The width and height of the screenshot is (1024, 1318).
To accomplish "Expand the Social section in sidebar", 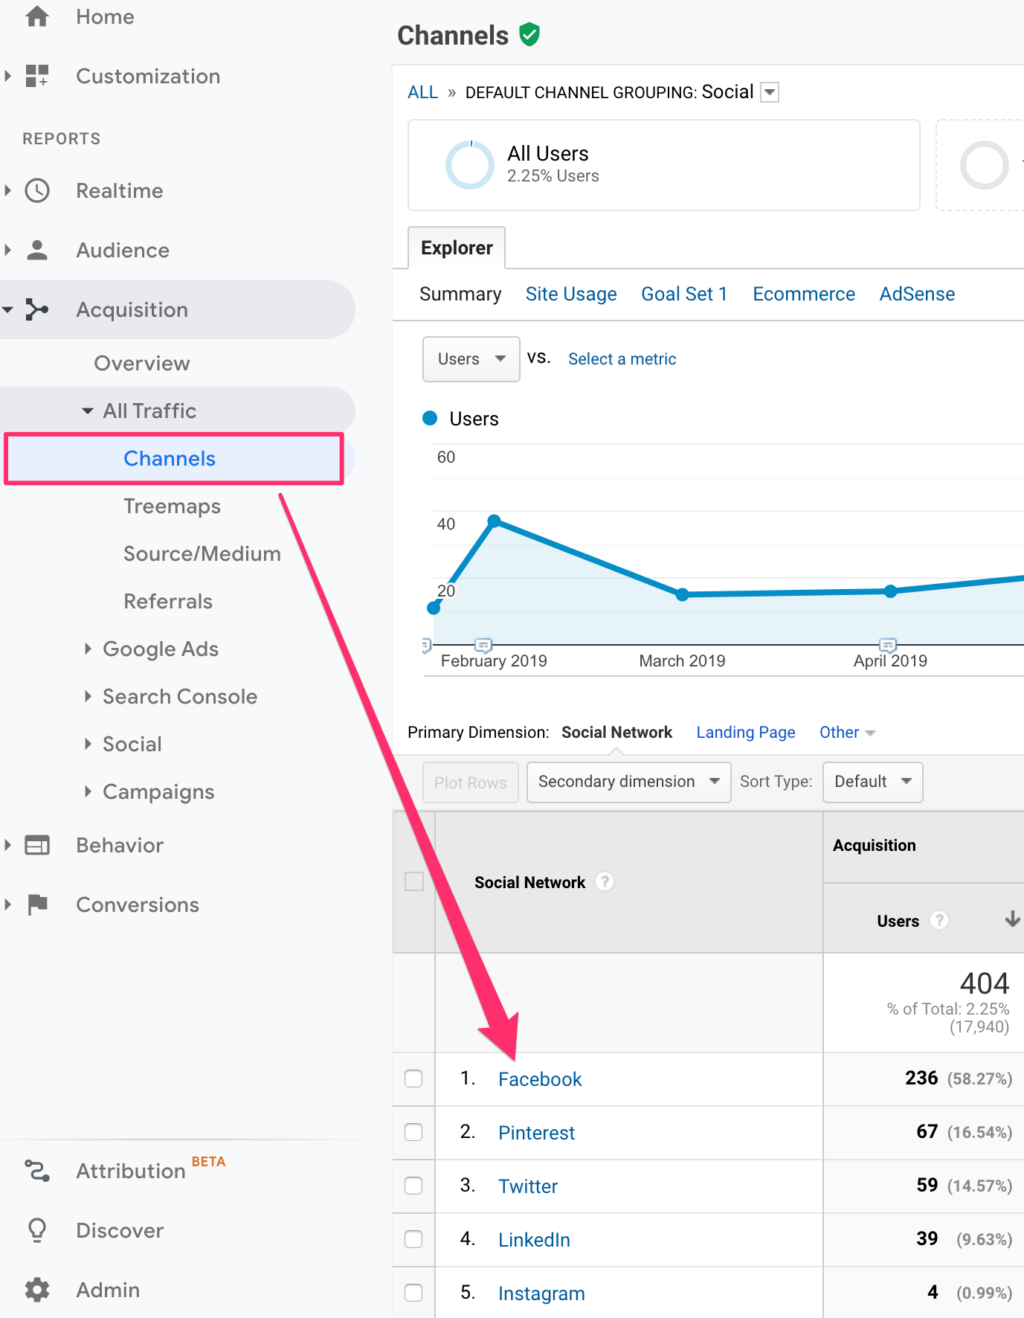I will pyautogui.click(x=88, y=744).
